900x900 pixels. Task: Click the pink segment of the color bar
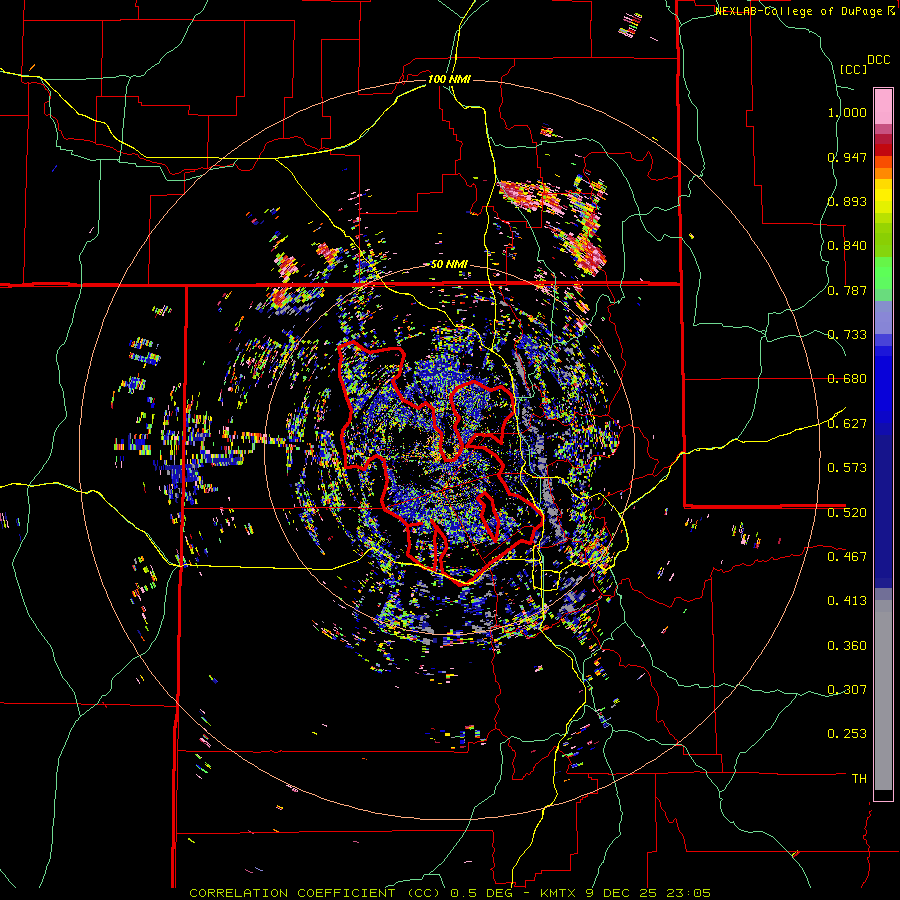[883, 107]
